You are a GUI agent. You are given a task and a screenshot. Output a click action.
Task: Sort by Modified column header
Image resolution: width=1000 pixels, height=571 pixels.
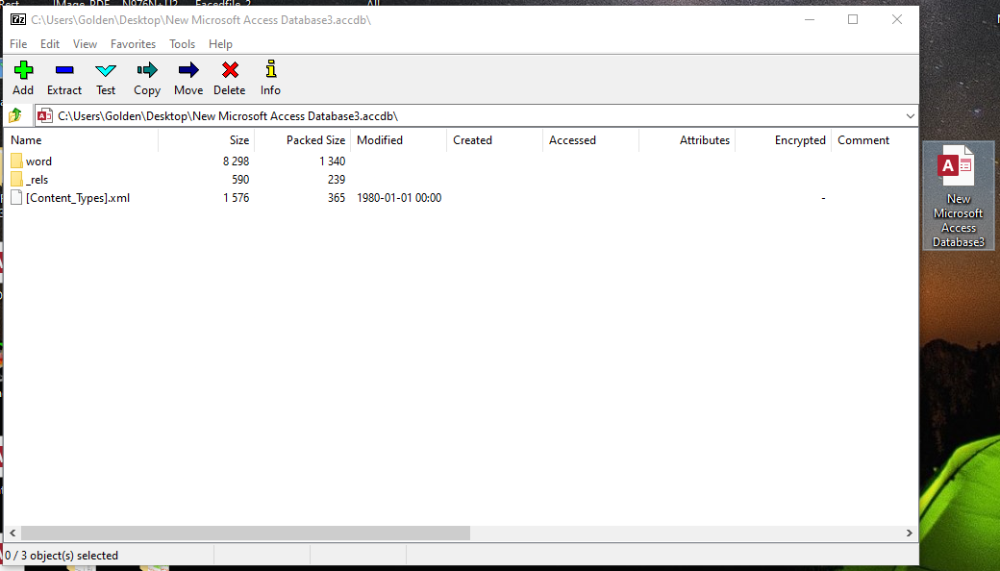(399, 140)
